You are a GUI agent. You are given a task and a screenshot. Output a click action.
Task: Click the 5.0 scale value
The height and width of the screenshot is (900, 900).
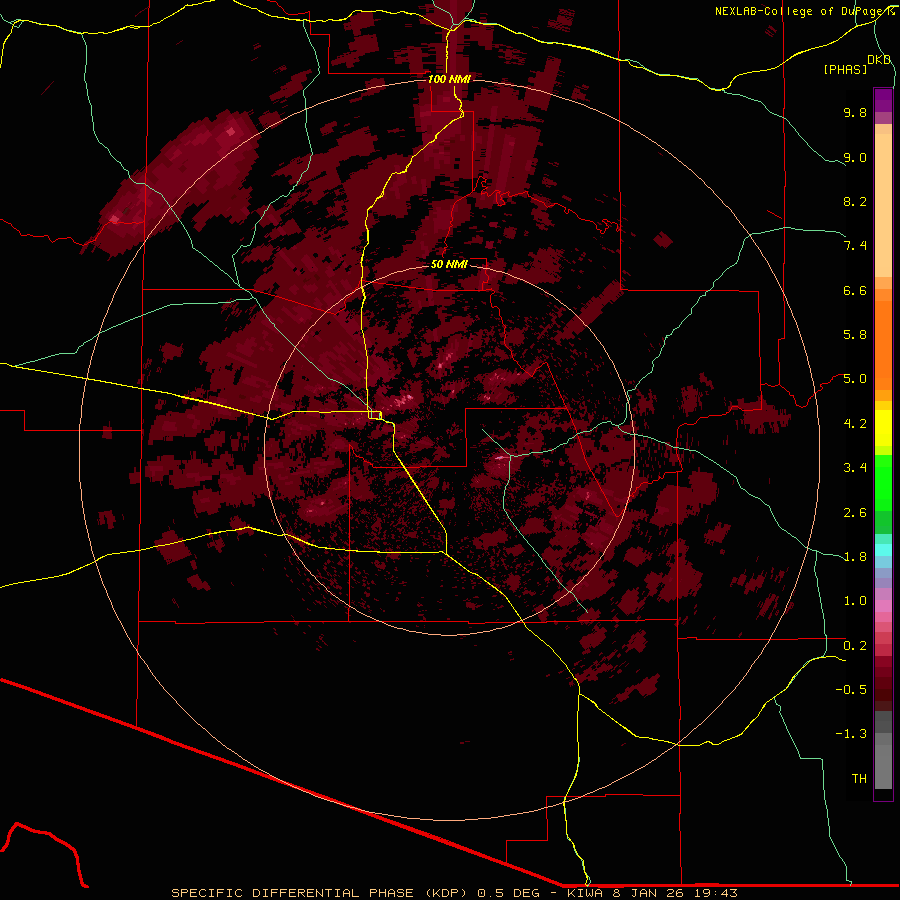click(855, 379)
